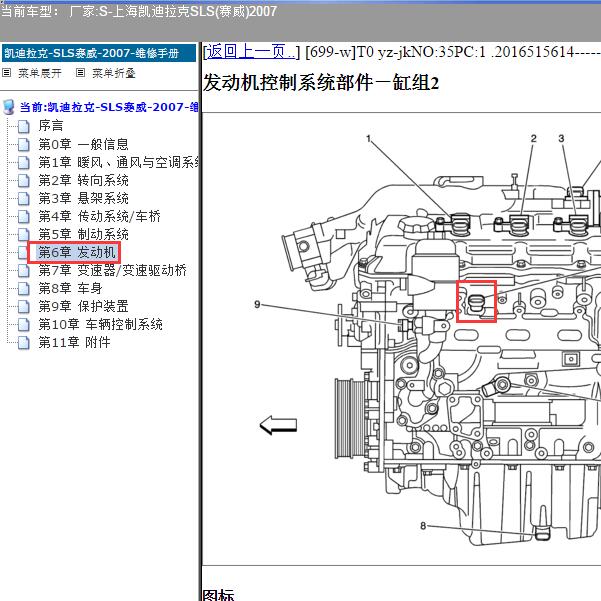Open 第10章 车辆控制系统 chapter
Viewport: 601px width, 601px height.
(100, 324)
